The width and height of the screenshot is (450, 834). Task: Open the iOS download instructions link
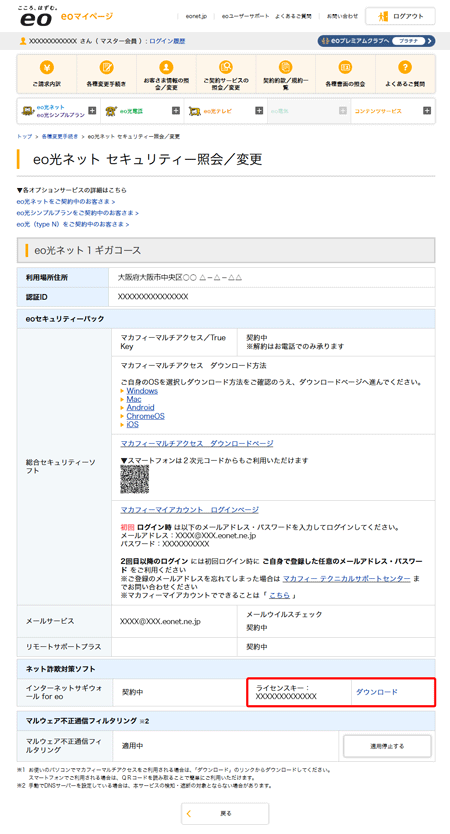tap(132, 424)
